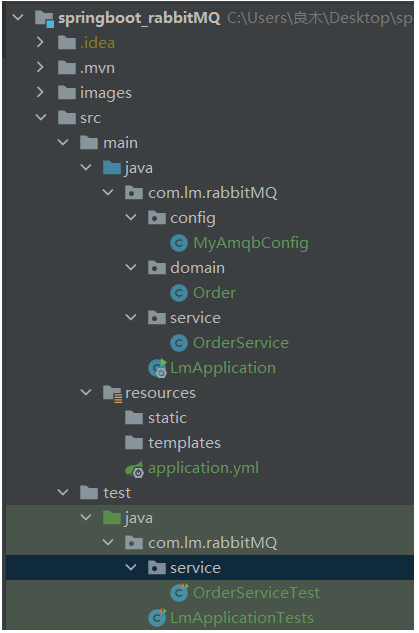This screenshot has height=633, width=419.
Task: Expand the .idea folder
Action: click(40, 42)
